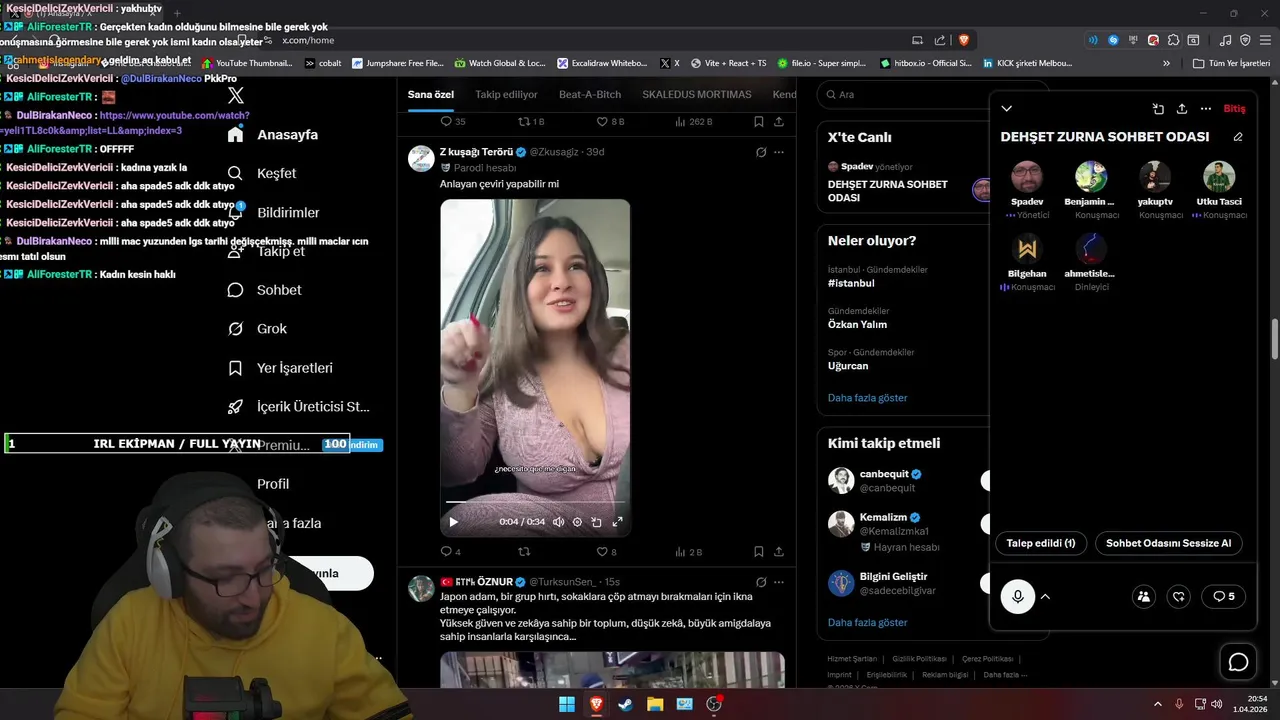This screenshot has width=1280, height=720.
Task: Switch to the Takip ediliyor tab
Action: point(506,94)
